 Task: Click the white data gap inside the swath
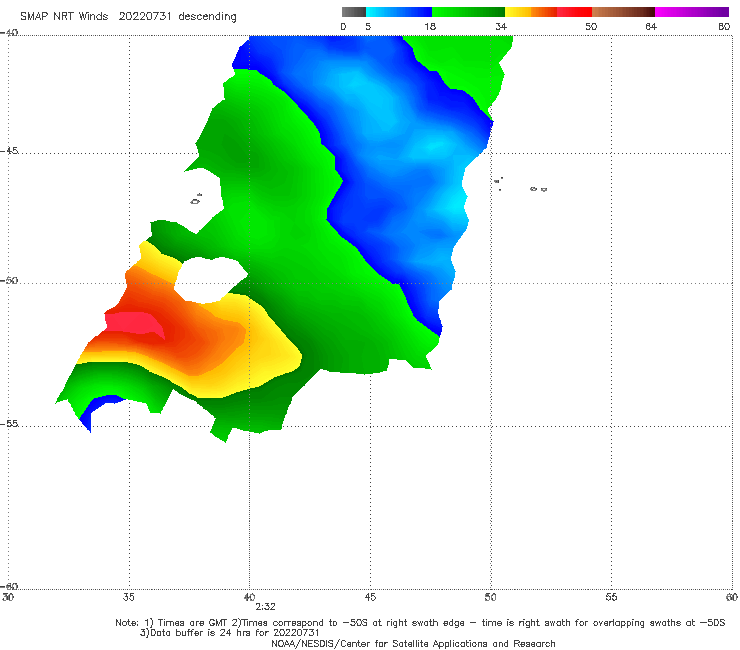(x=210, y=280)
